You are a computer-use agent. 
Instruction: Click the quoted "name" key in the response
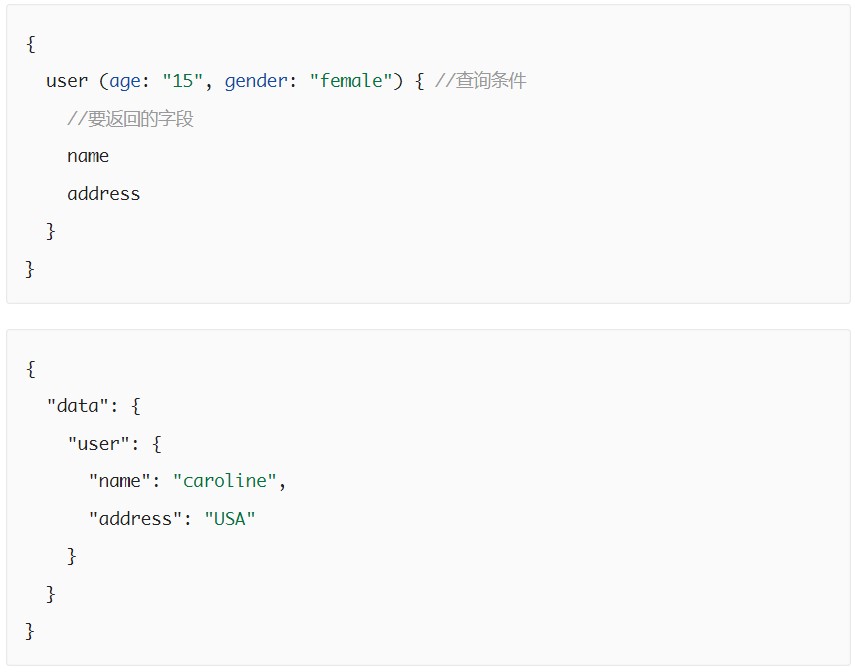[x=120, y=481]
